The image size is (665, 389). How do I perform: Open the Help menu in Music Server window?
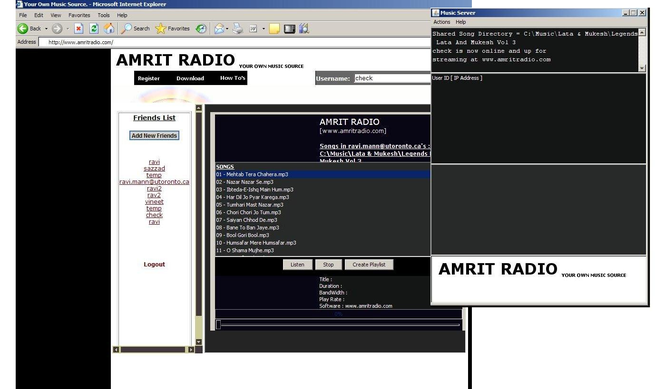coord(461,22)
